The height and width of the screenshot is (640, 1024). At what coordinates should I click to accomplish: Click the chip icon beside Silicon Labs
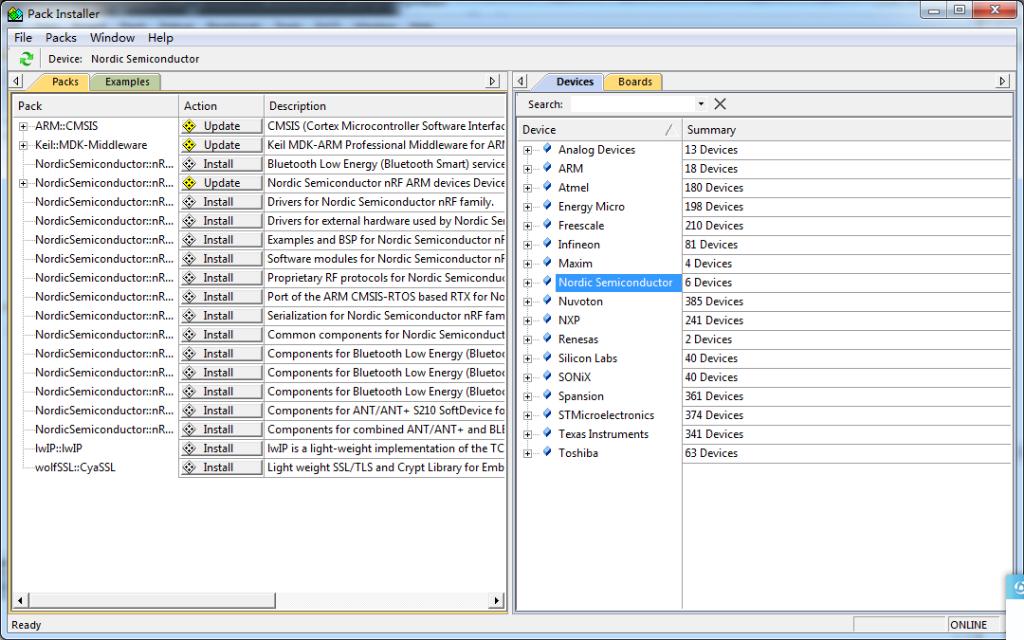click(x=547, y=357)
